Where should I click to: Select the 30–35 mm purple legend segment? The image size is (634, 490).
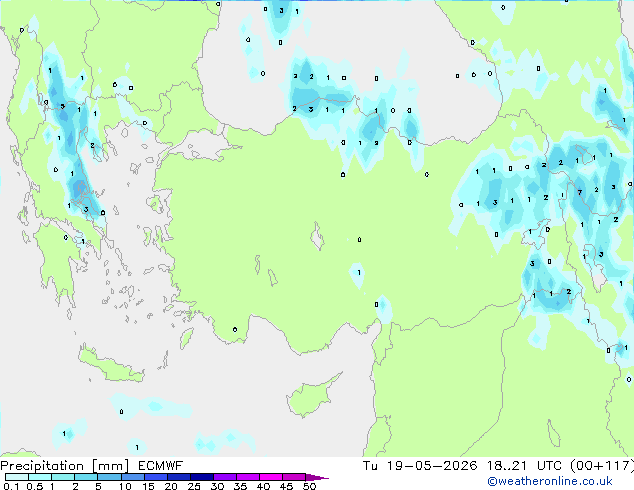point(225,477)
